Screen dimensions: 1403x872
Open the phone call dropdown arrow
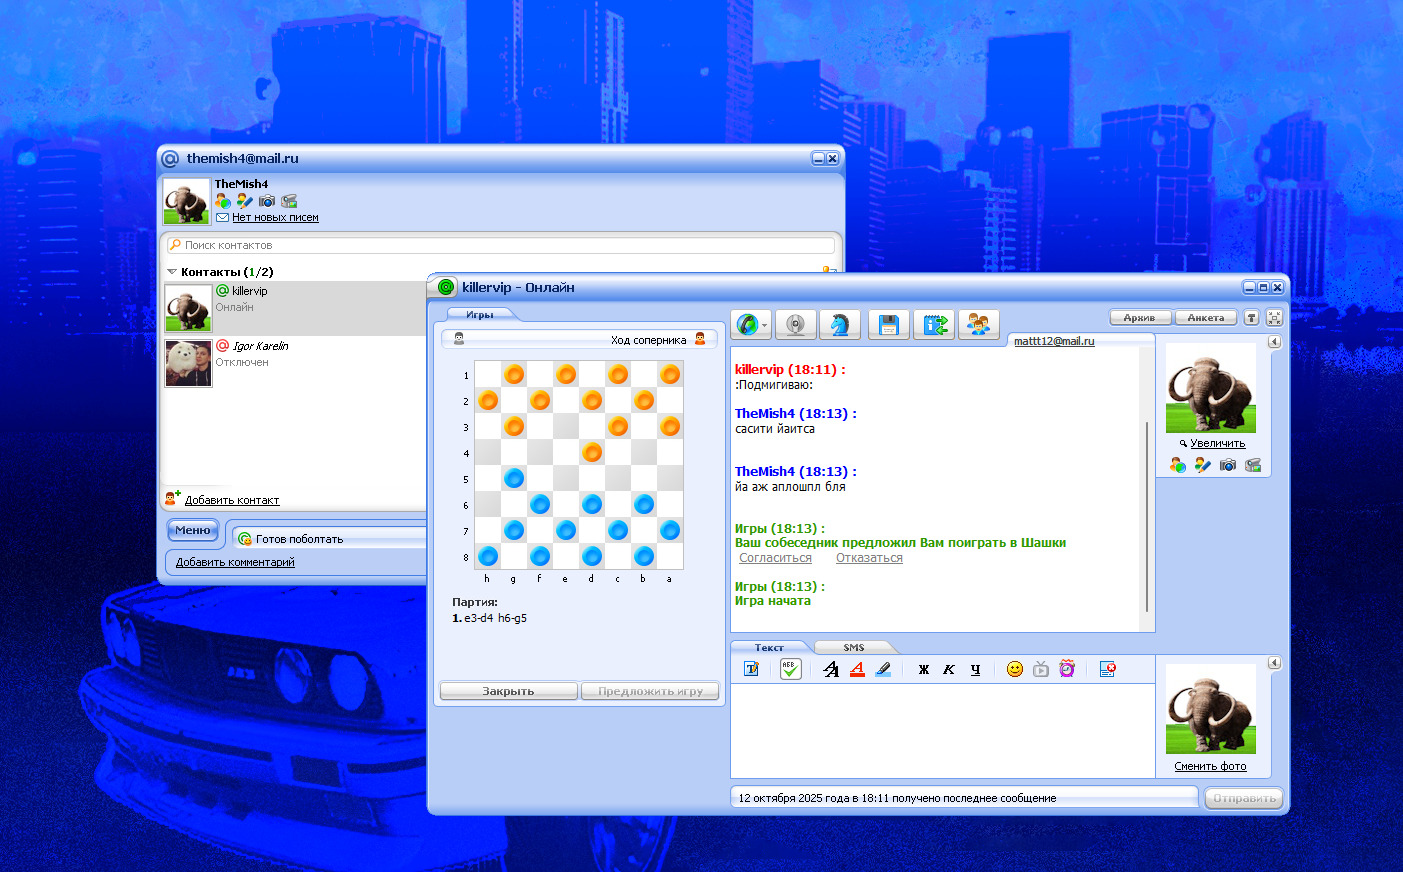point(765,326)
